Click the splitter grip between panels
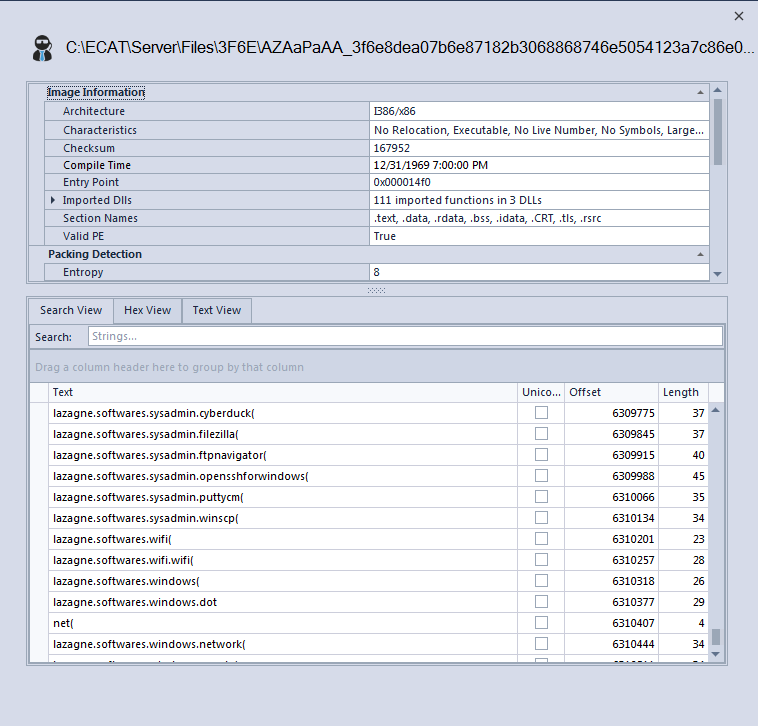Image resolution: width=758 pixels, height=726 pixels. tap(376, 290)
